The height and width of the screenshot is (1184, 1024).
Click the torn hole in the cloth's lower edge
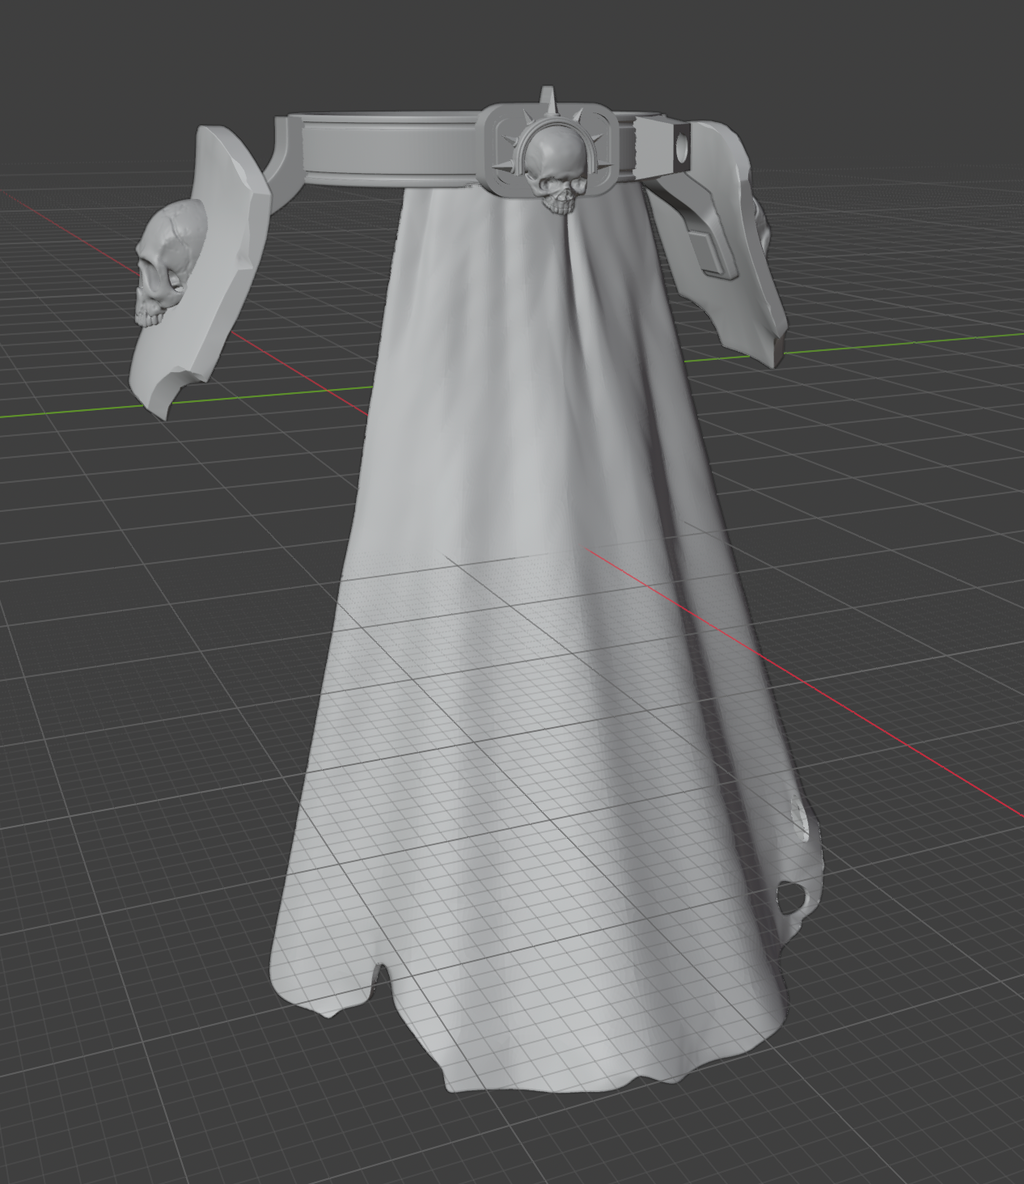791,896
